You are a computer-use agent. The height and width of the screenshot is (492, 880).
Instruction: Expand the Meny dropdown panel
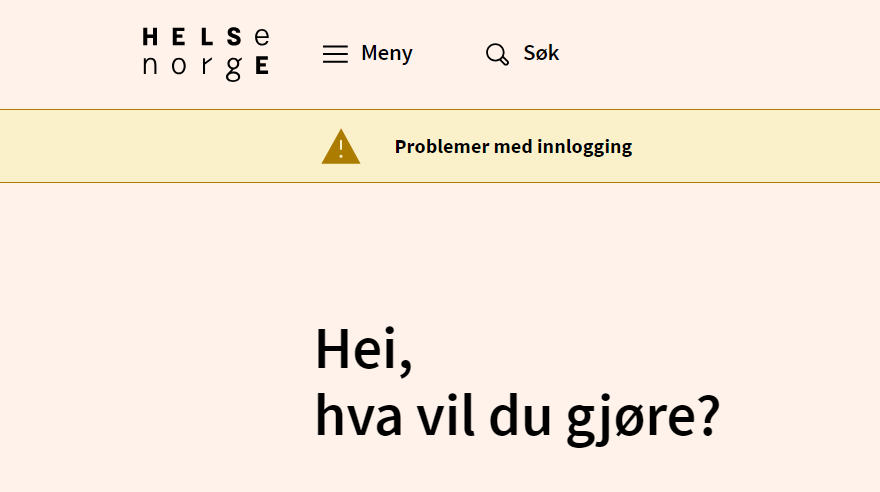pos(367,54)
